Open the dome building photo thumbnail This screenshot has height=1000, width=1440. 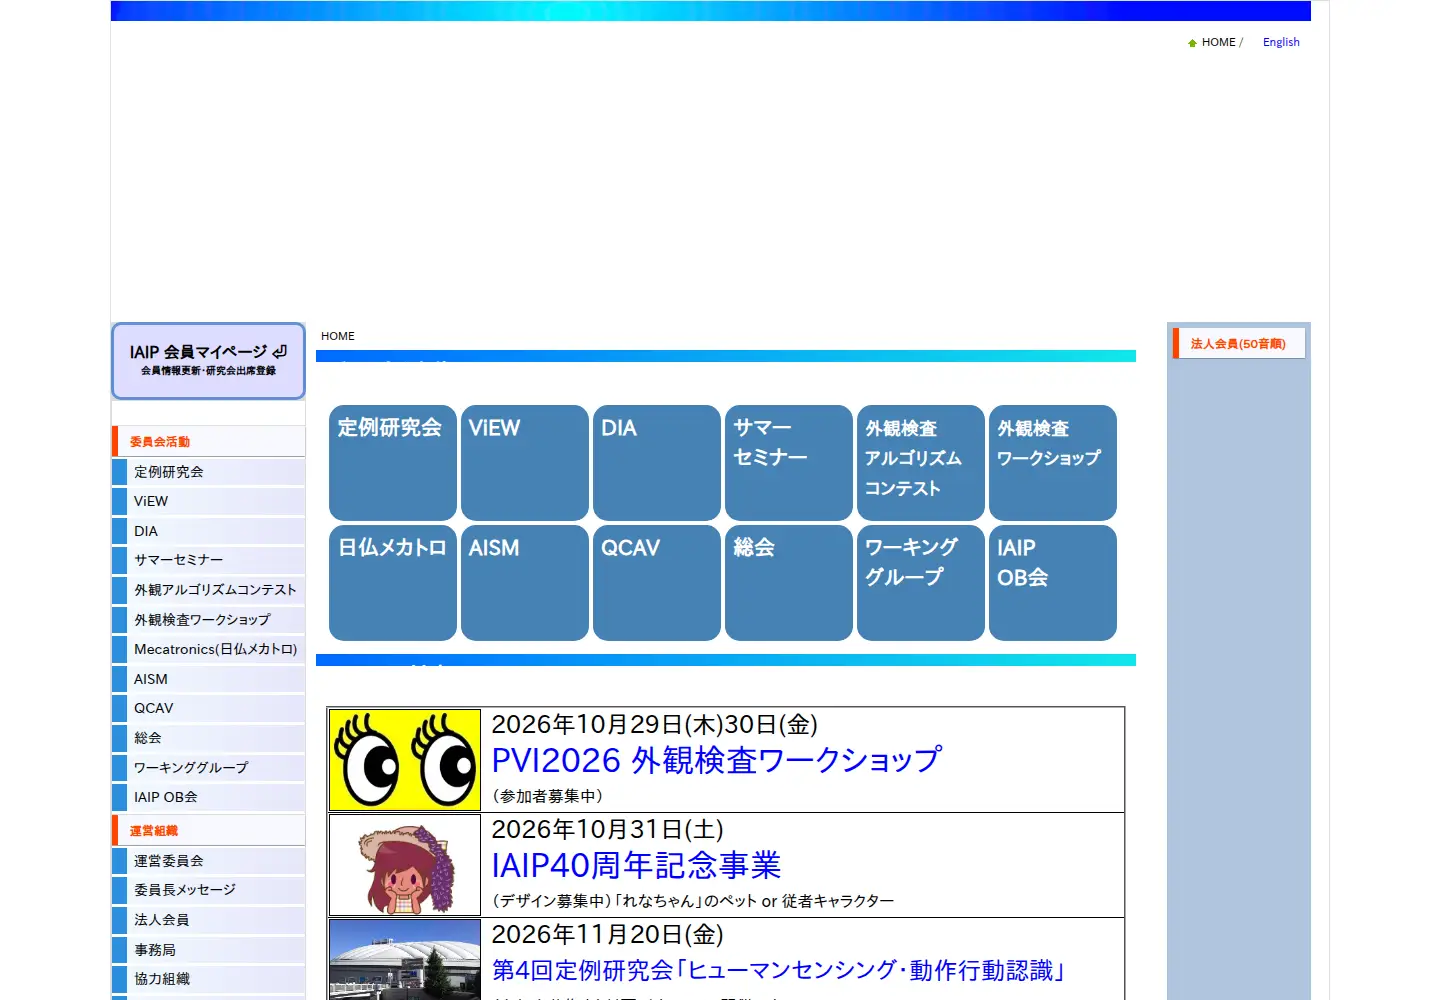coord(405,960)
